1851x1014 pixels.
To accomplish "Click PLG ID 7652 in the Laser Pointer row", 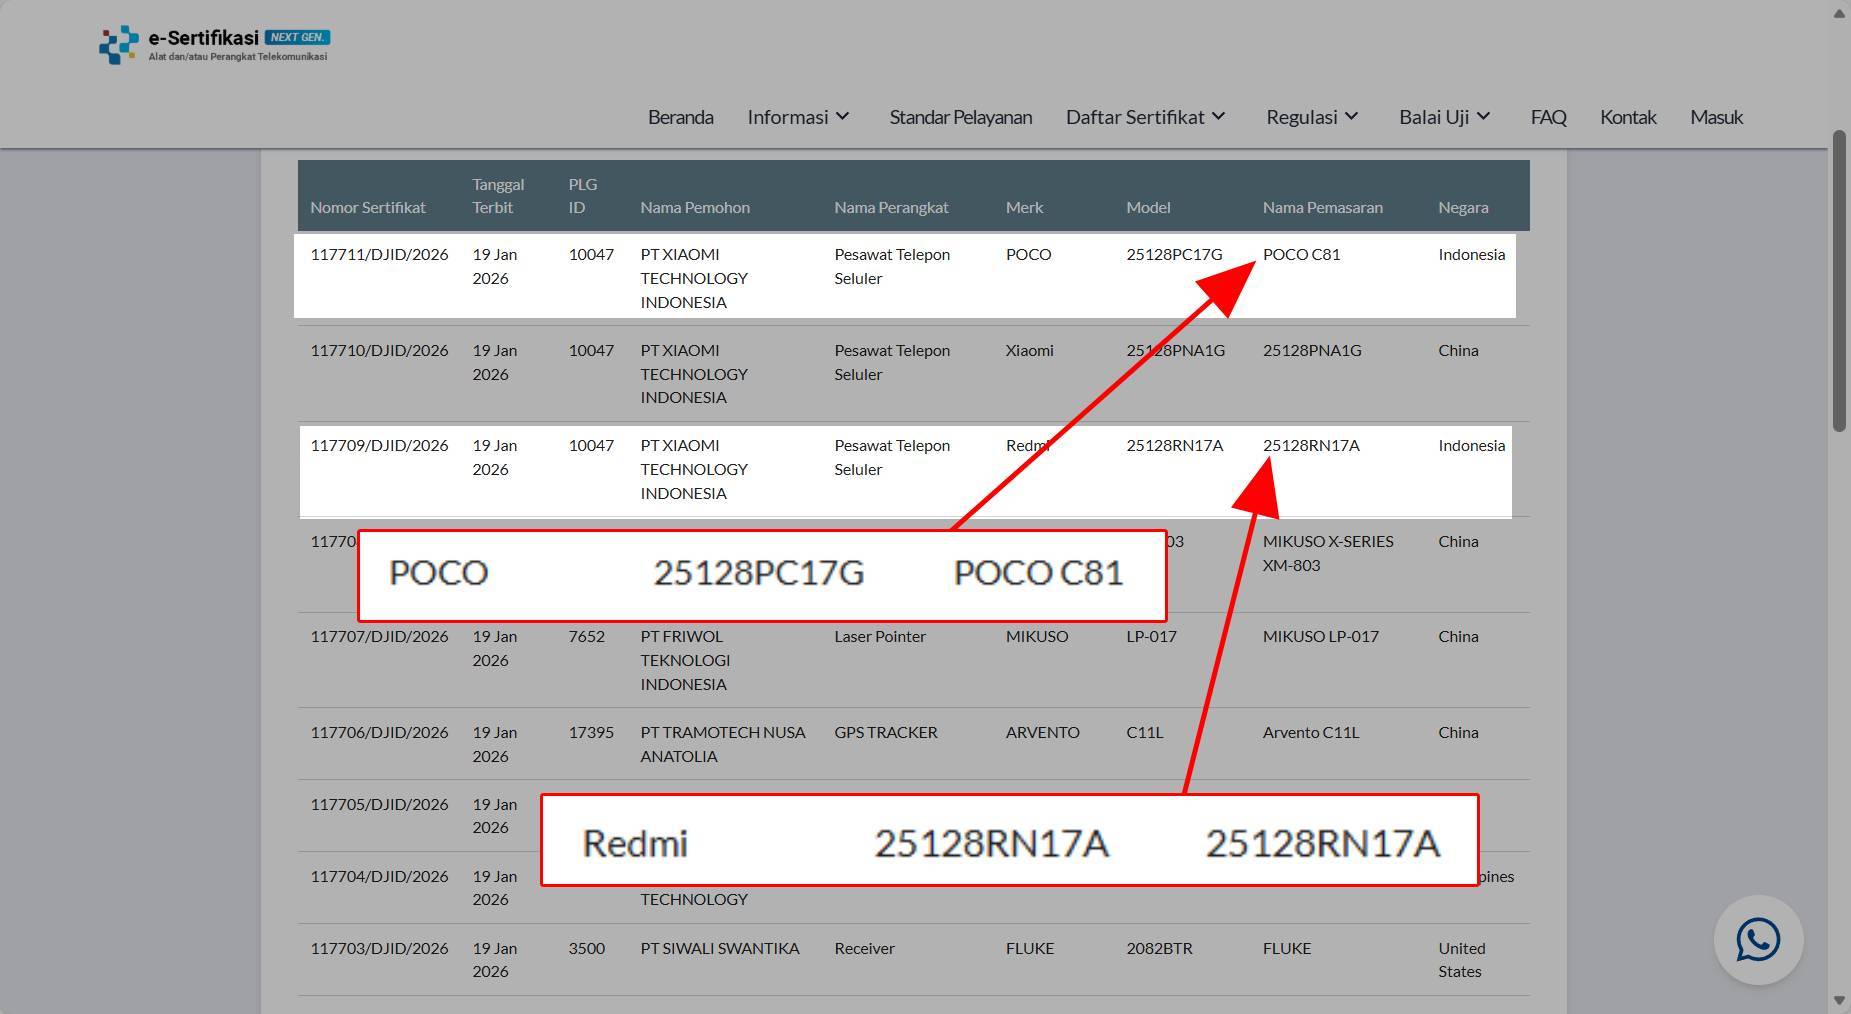I will [x=586, y=636].
